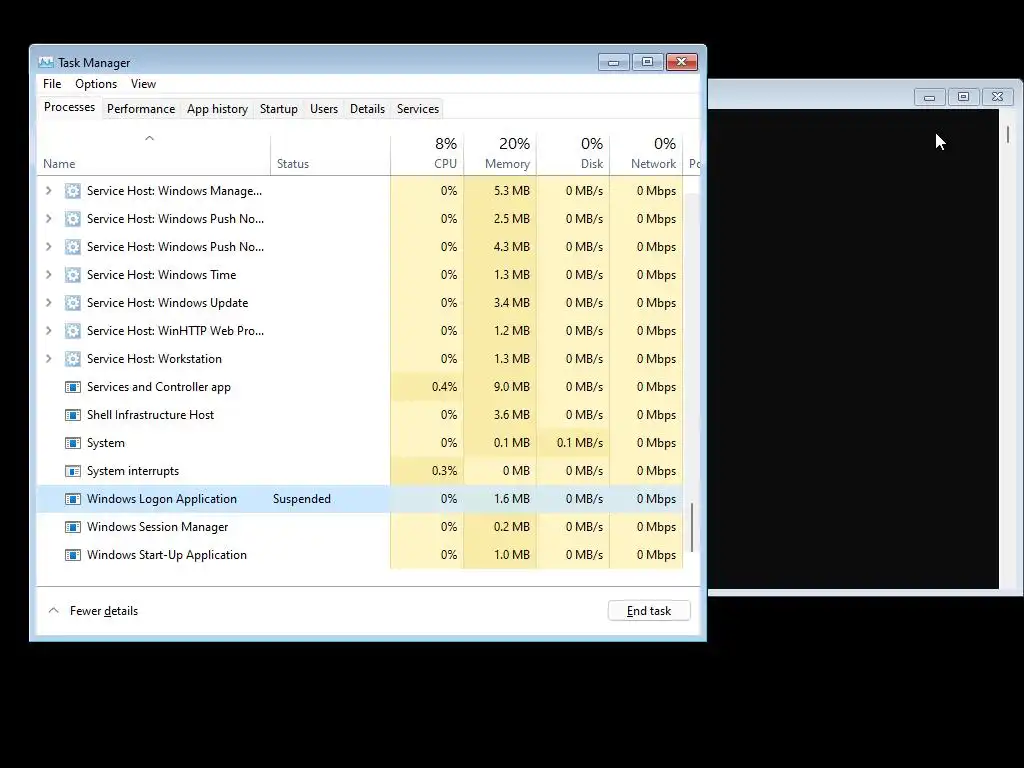This screenshot has height=768, width=1024.
Task: Click the gear icon of Service Host: Windows Time
Action: pyautogui.click(x=72, y=275)
